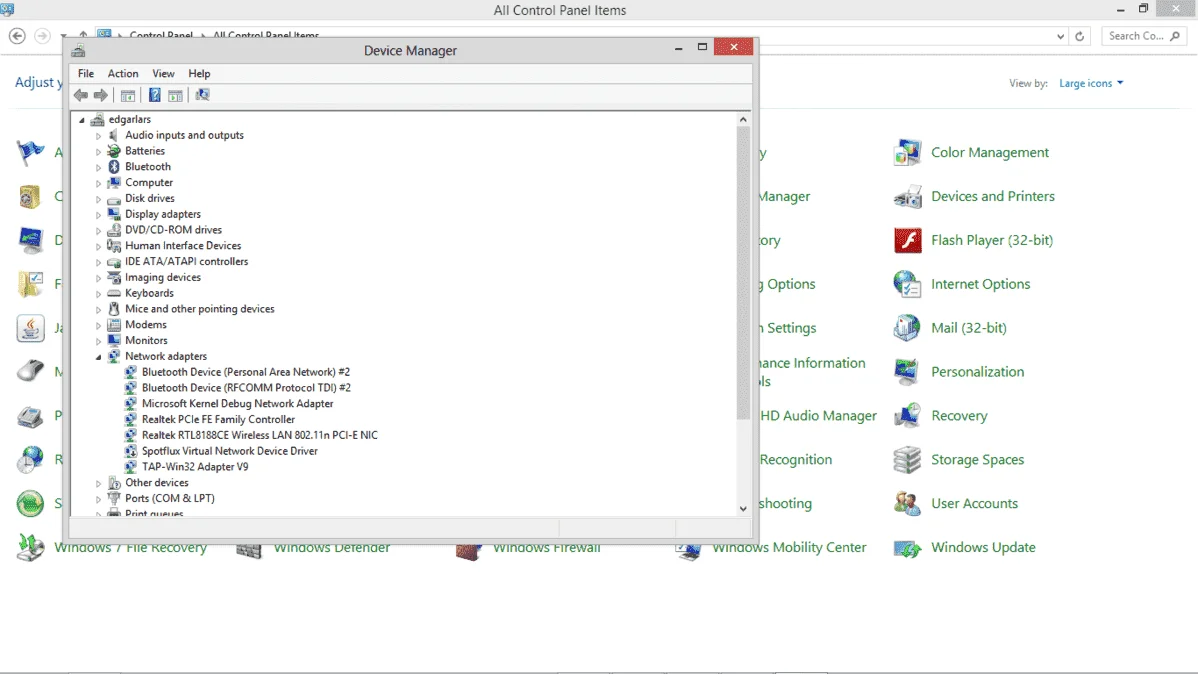1198x674 pixels.
Task: Expand Audio inputs and outputs
Action: click(98, 136)
